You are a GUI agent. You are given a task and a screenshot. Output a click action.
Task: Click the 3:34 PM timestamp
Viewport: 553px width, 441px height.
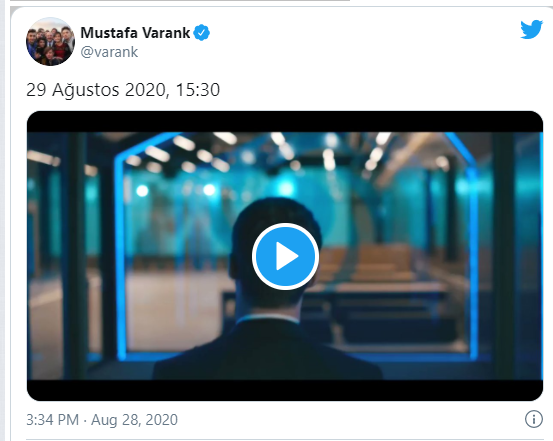[x=53, y=420]
